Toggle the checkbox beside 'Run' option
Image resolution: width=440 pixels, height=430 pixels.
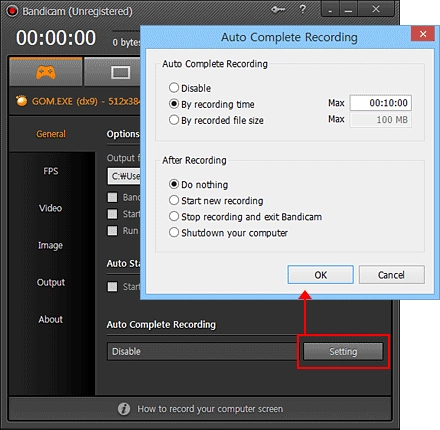(x=112, y=231)
